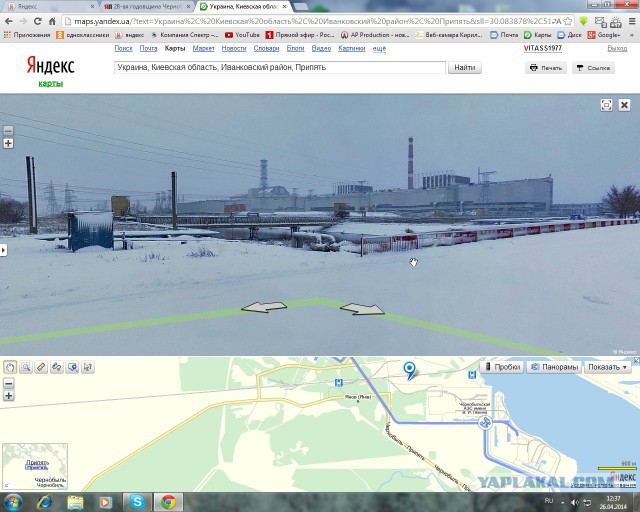640x512 pixels.
Task: Open the Прямой эфир bookmark
Action: [300, 35]
